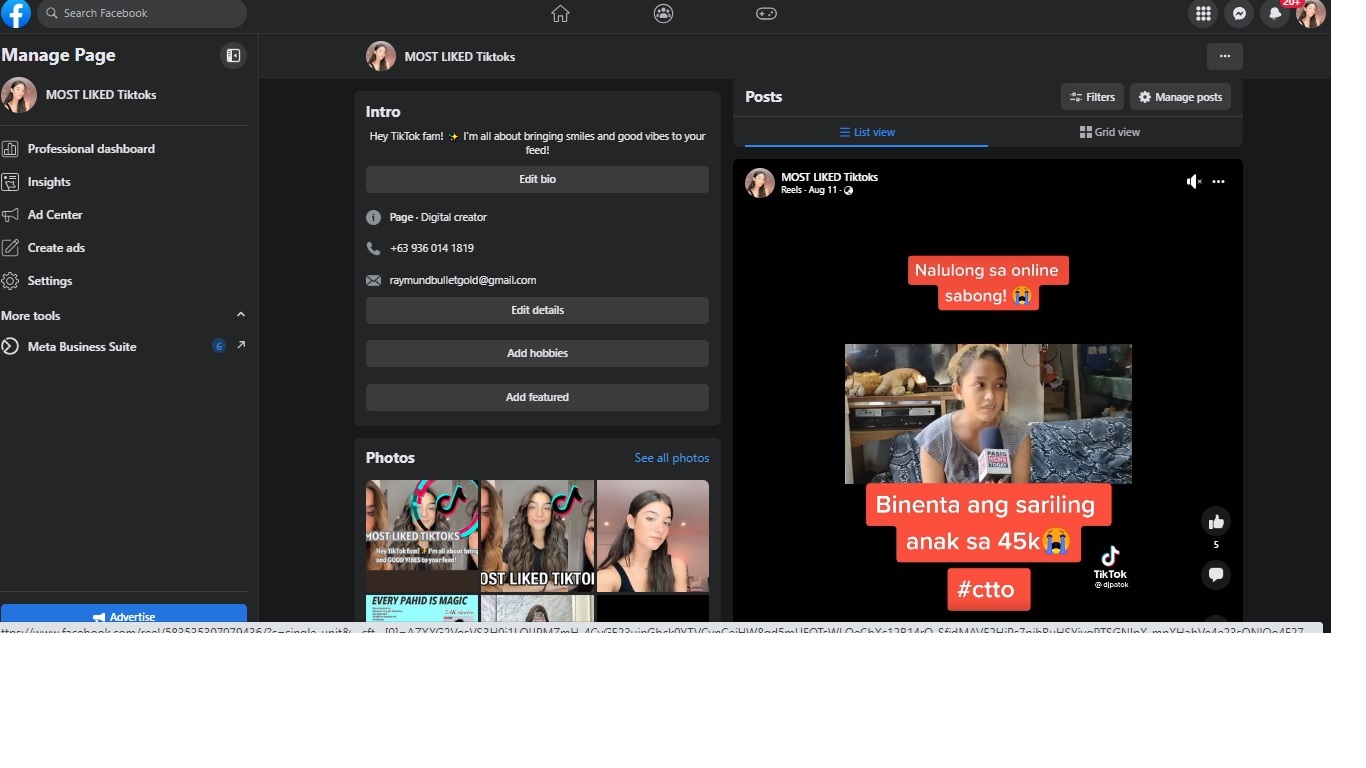Click the page avatar in the header bar
Image resolution: width=1366 pixels, height=768 pixels.
pos(381,56)
